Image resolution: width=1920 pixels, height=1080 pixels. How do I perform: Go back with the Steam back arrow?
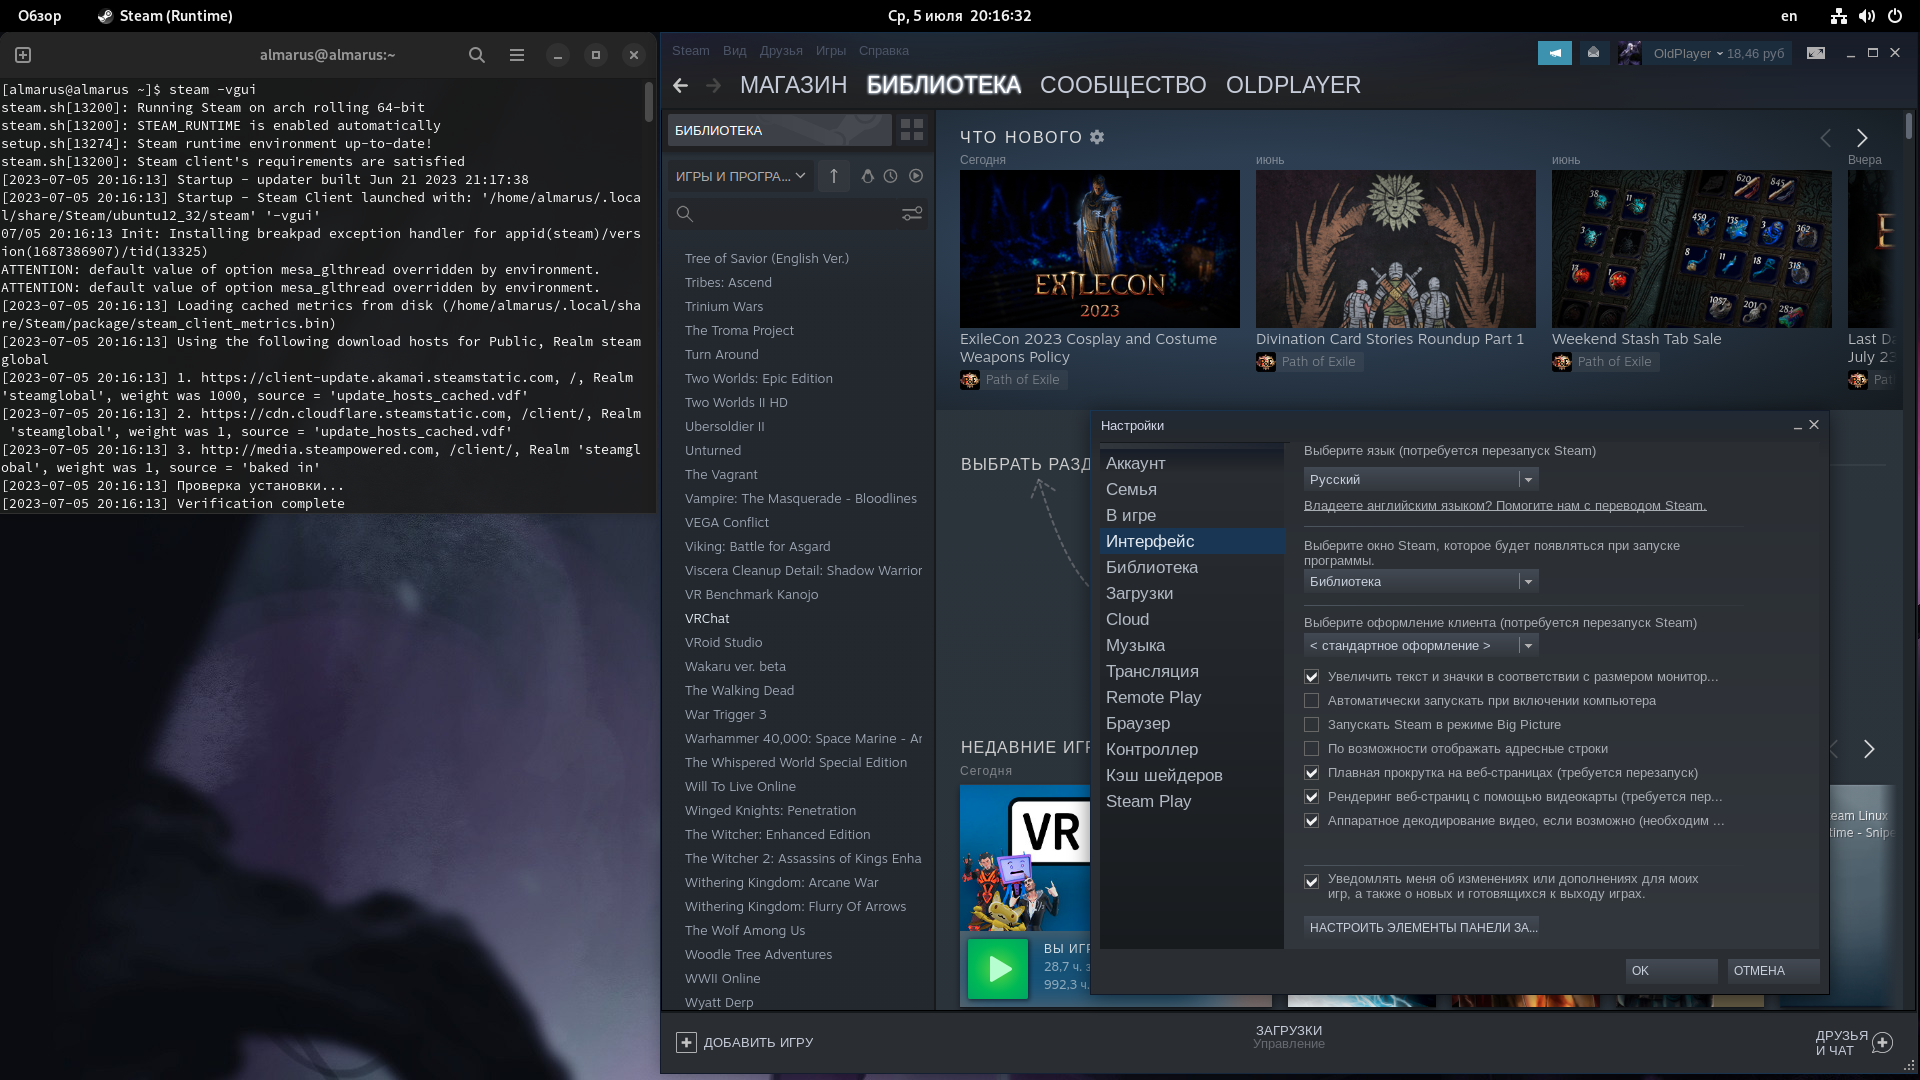click(x=680, y=86)
